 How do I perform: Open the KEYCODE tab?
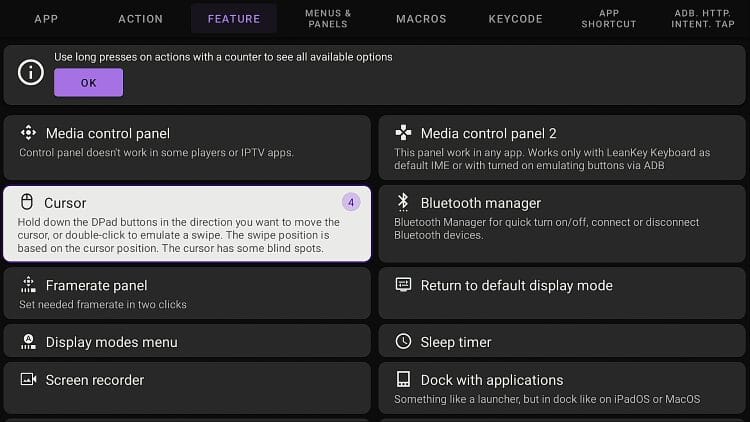pyautogui.click(x=515, y=19)
